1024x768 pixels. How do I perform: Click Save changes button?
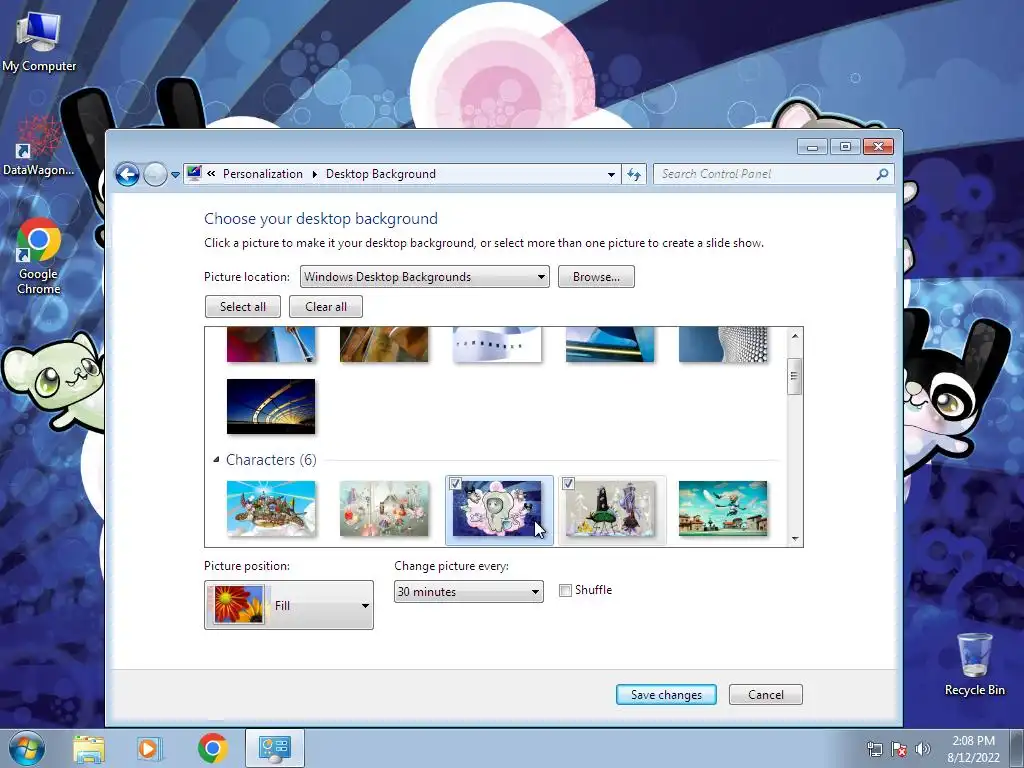(666, 695)
